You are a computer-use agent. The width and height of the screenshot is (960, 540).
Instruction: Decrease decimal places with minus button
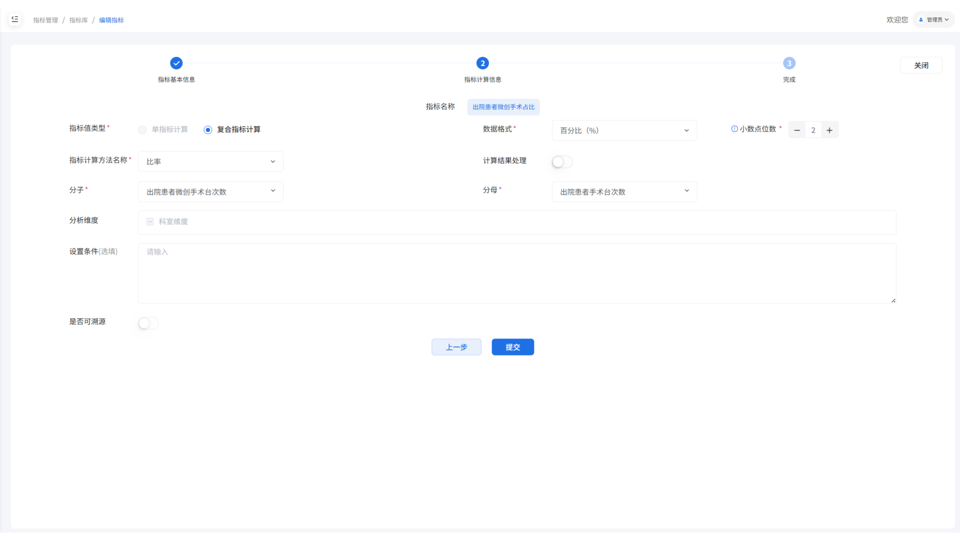tap(797, 130)
